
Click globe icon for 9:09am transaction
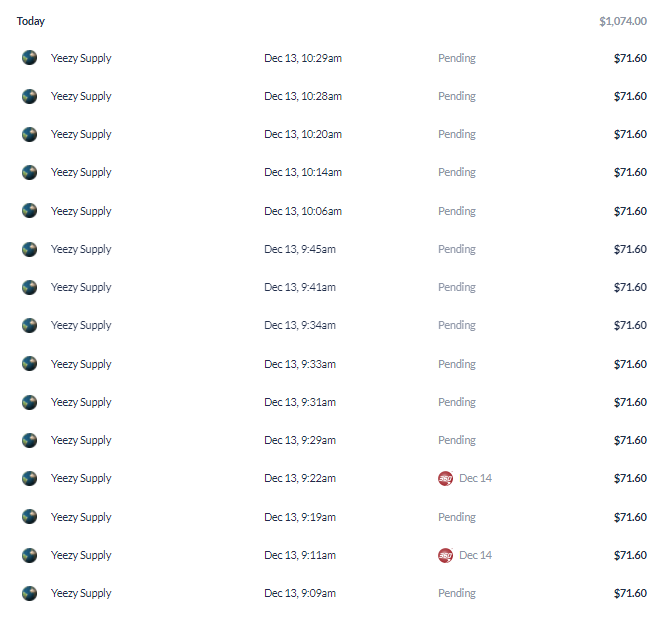pyautogui.click(x=30, y=593)
